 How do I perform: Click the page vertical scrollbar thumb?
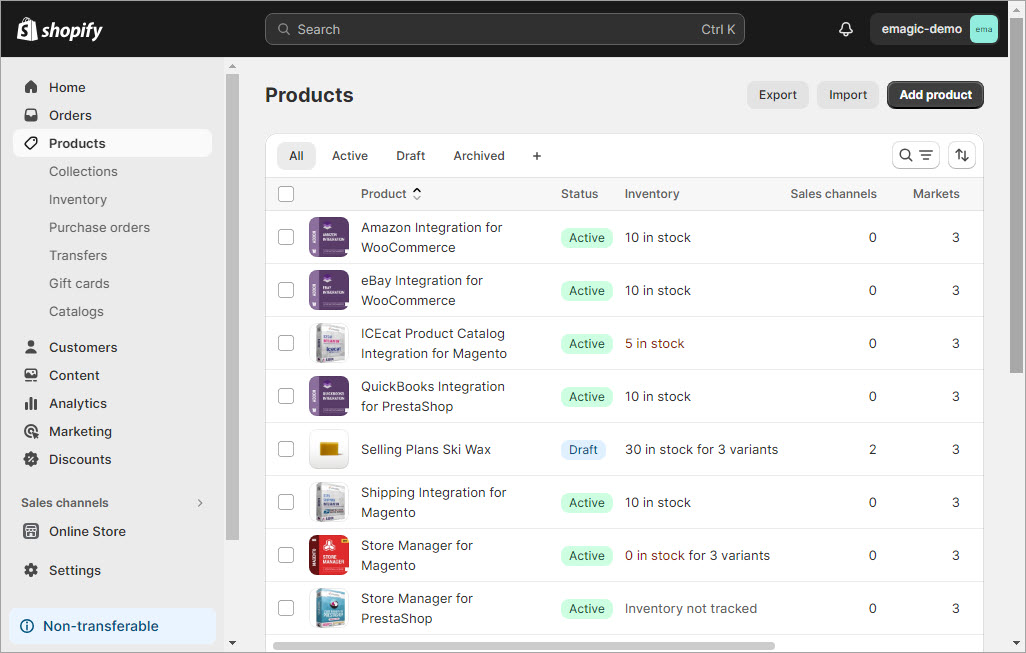point(1016,196)
